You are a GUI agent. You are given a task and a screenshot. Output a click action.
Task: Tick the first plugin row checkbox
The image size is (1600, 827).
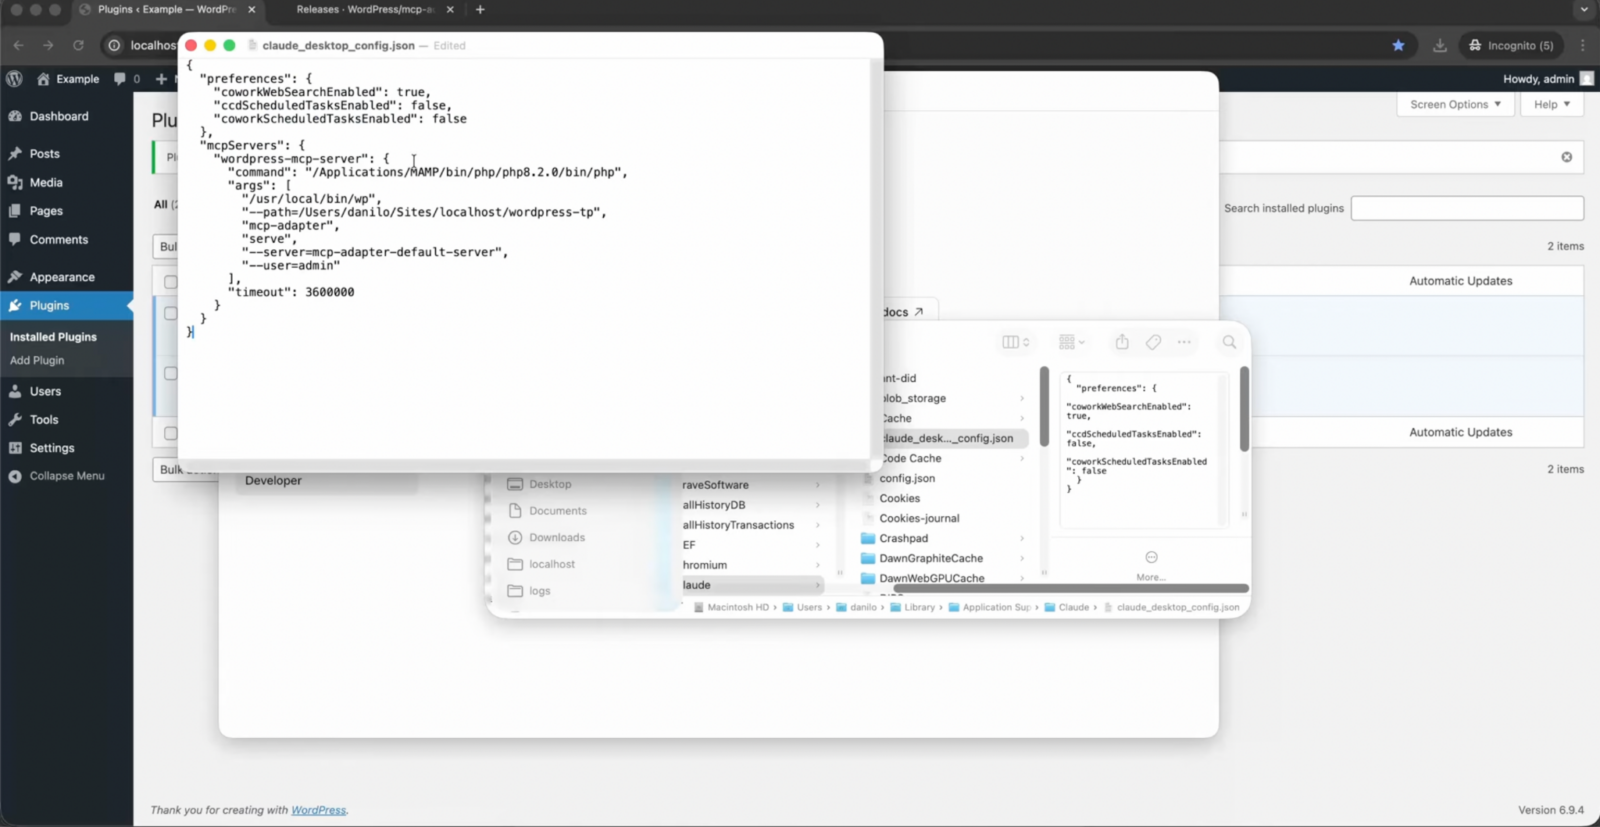pyautogui.click(x=170, y=313)
